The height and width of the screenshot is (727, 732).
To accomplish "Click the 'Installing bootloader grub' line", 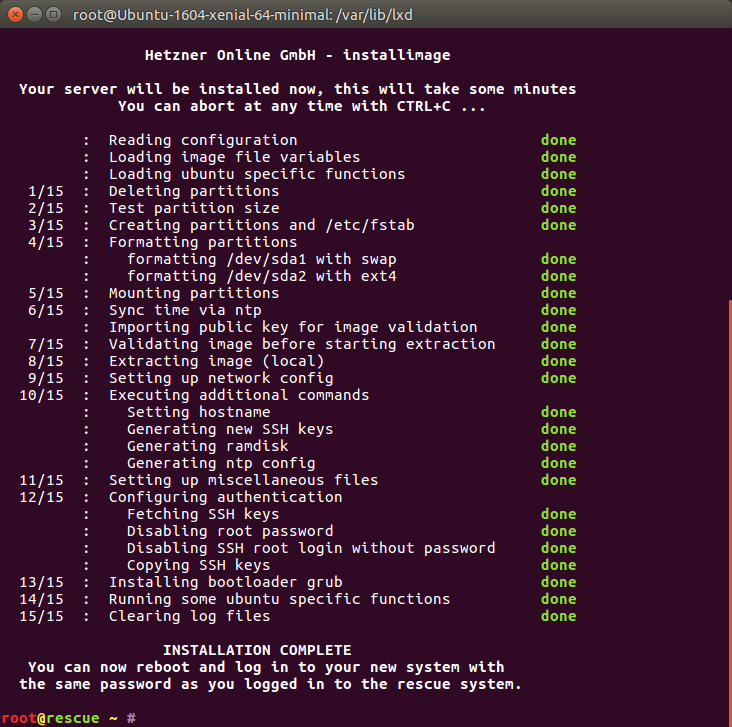I will (226, 582).
